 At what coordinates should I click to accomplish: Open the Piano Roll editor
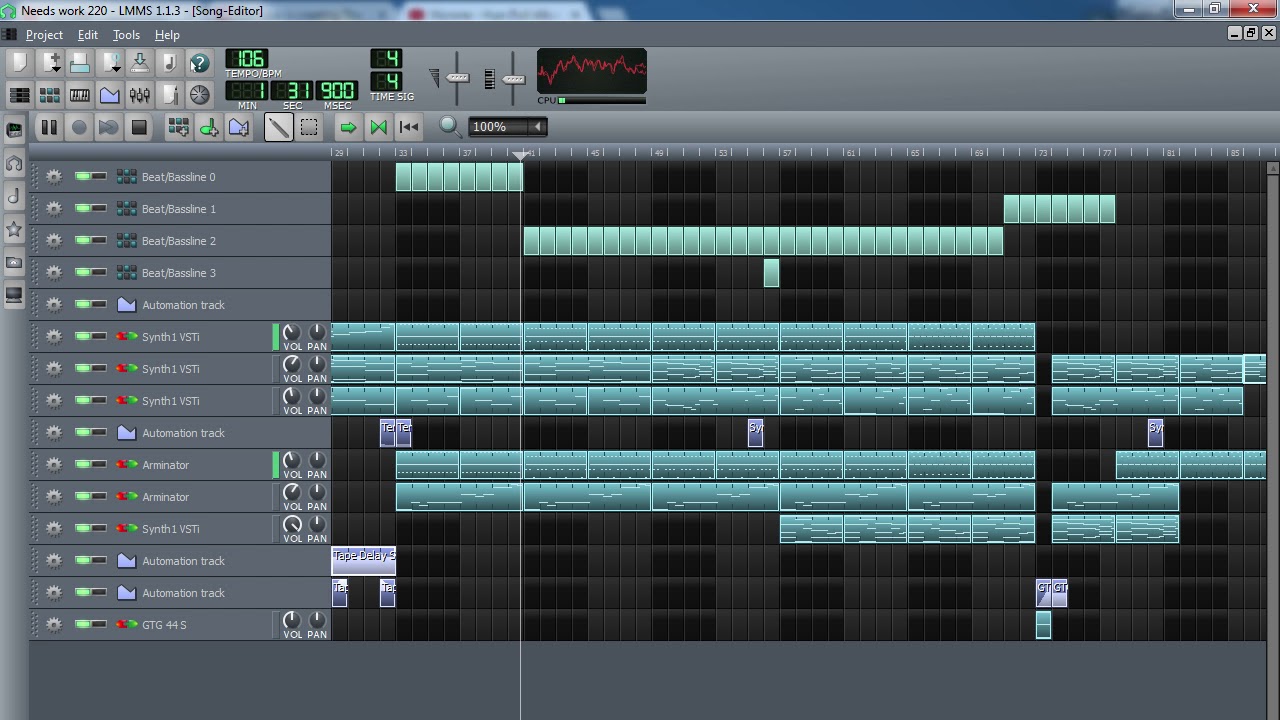pyautogui.click(x=79, y=95)
